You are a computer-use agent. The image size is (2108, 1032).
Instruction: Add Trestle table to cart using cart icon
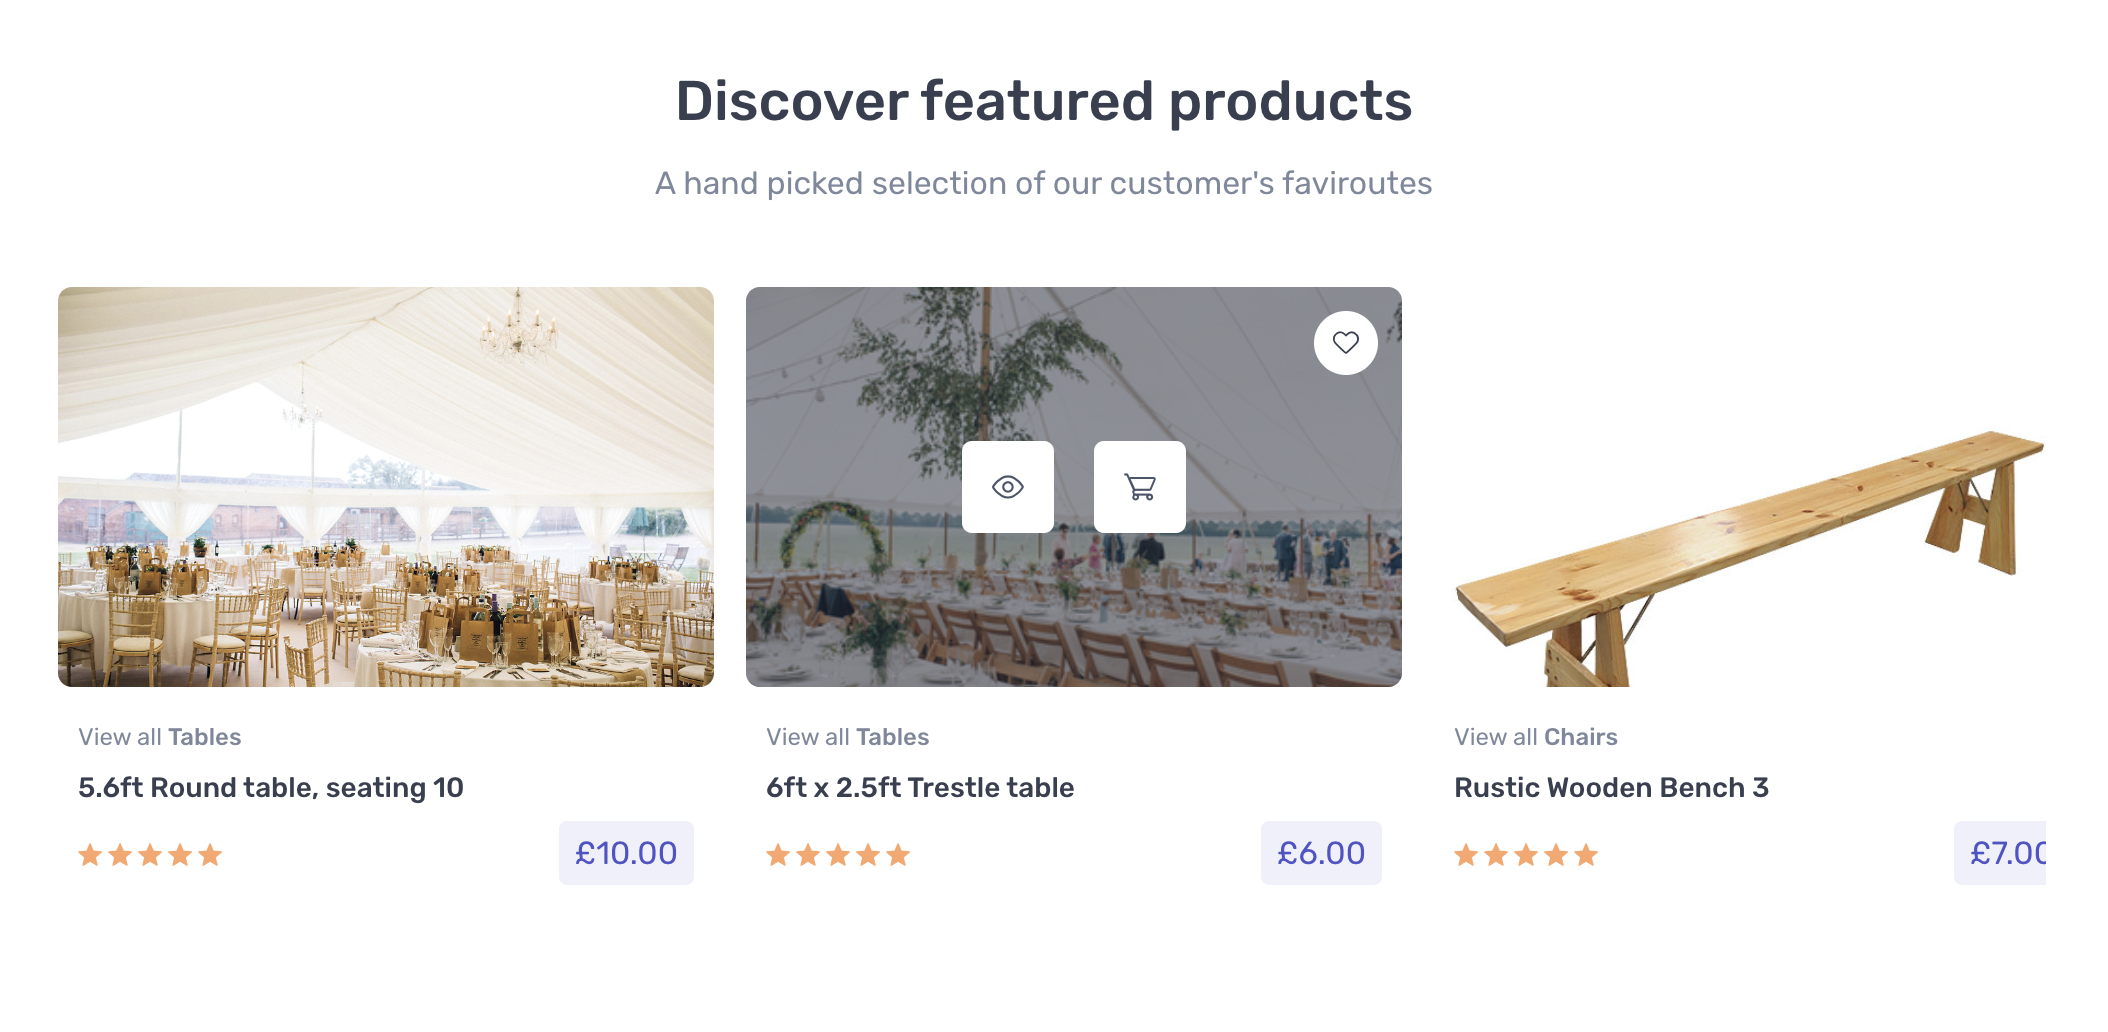tap(1139, 487)
